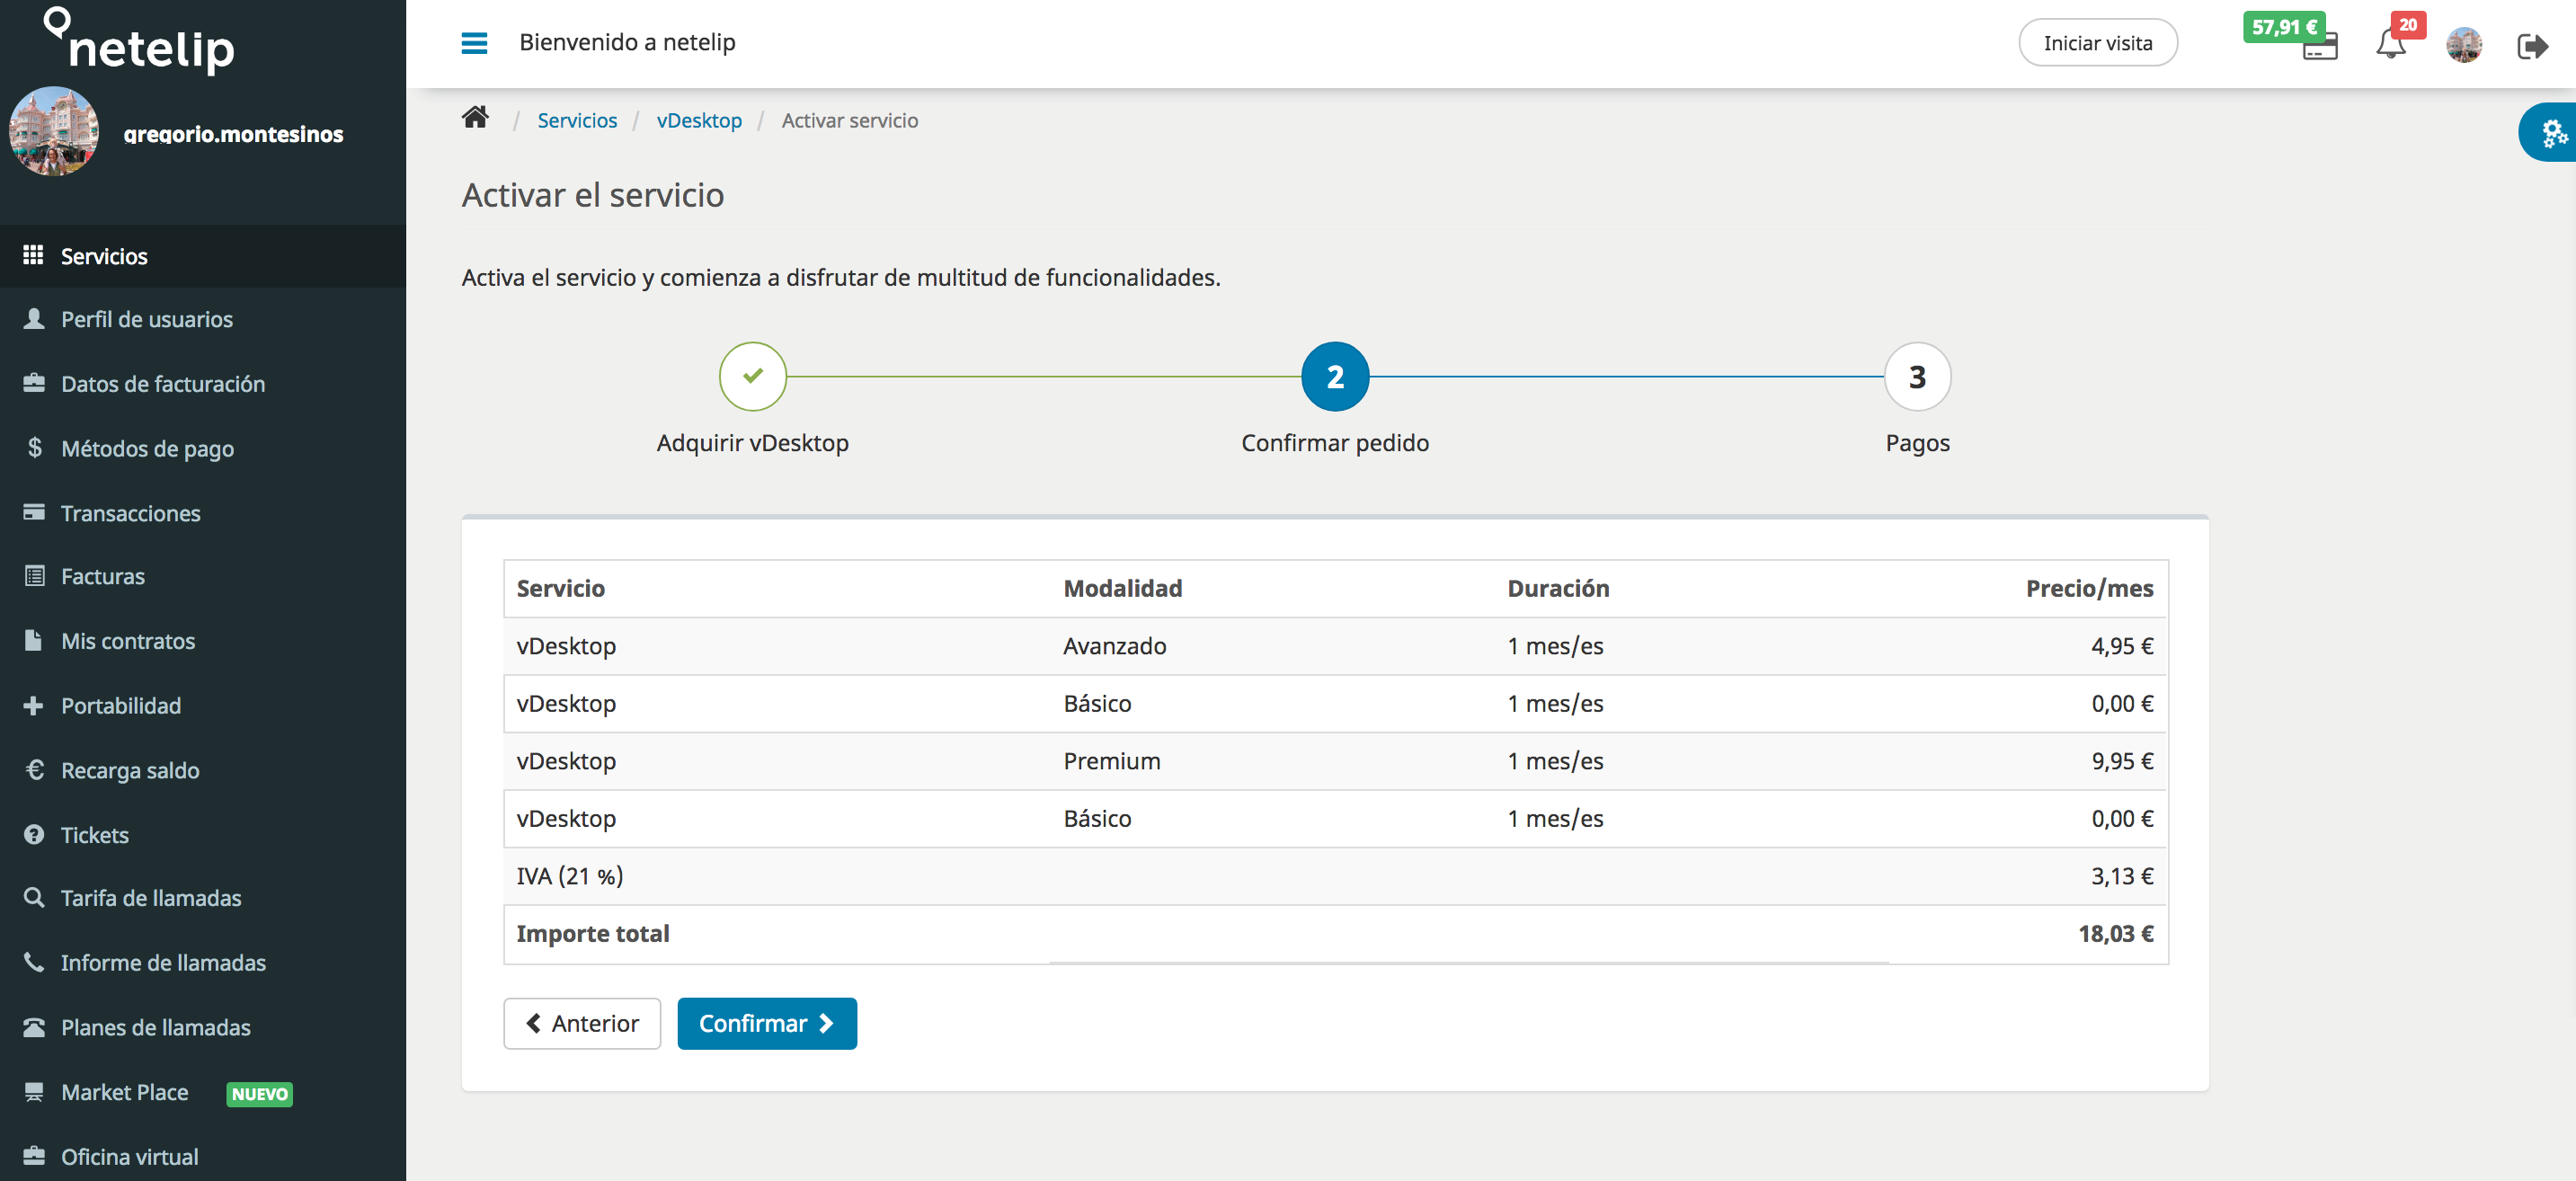Open the settings gears side tab
The image size is (2576, 1181).
pos(2550,132)
